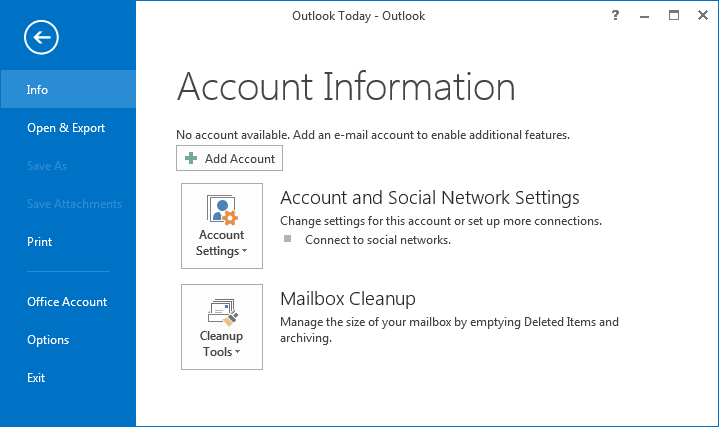The width and height of the screenshot is (719, 427).
Task: Open the Info tab
Action: 68,89
